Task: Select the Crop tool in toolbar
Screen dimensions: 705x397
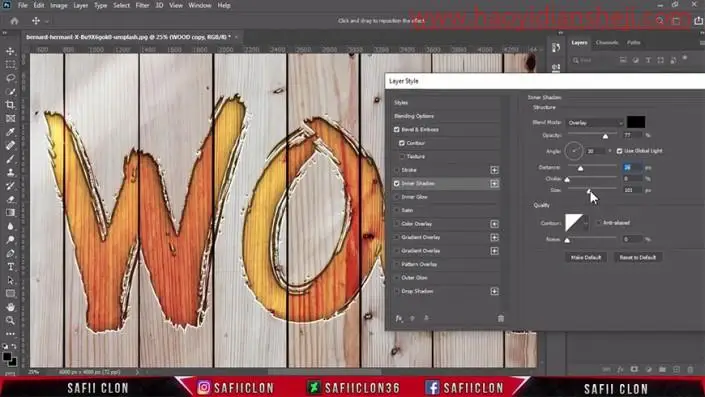Action: (10, 105)
